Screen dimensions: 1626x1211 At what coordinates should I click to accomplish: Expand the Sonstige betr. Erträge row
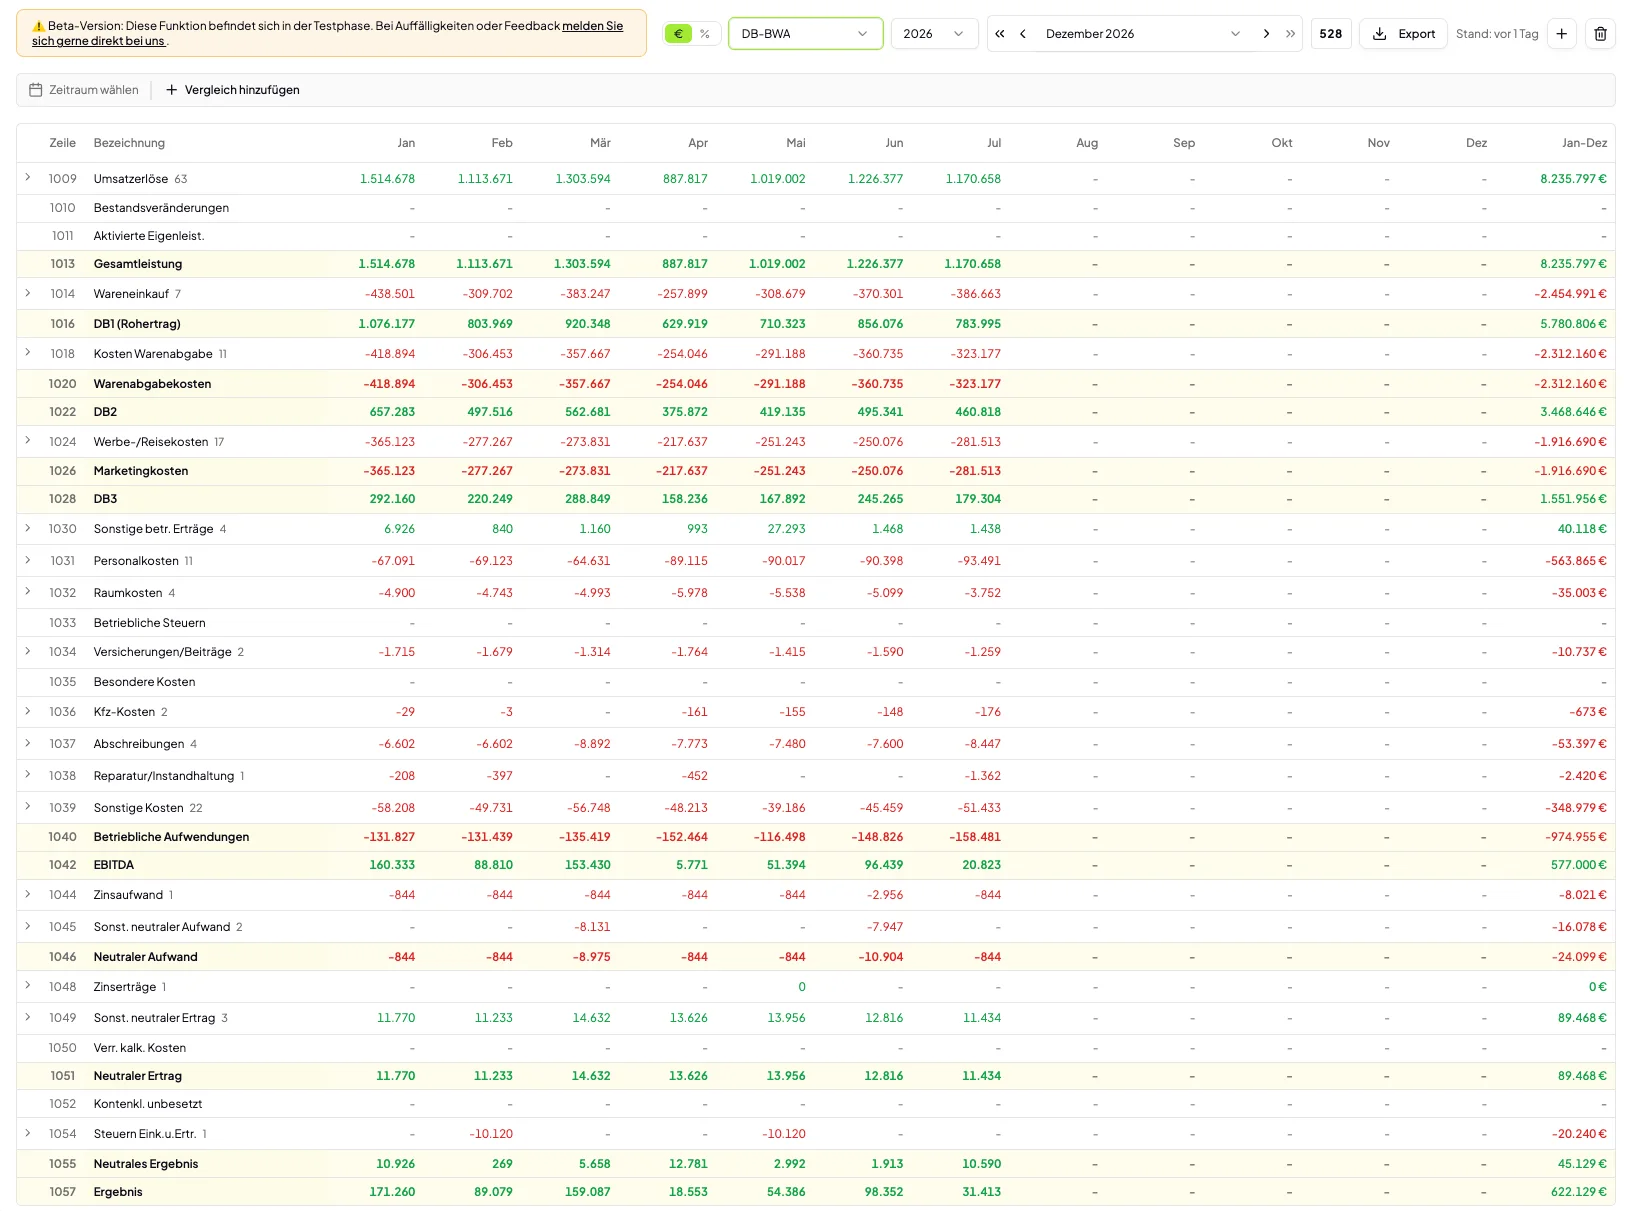28,528
